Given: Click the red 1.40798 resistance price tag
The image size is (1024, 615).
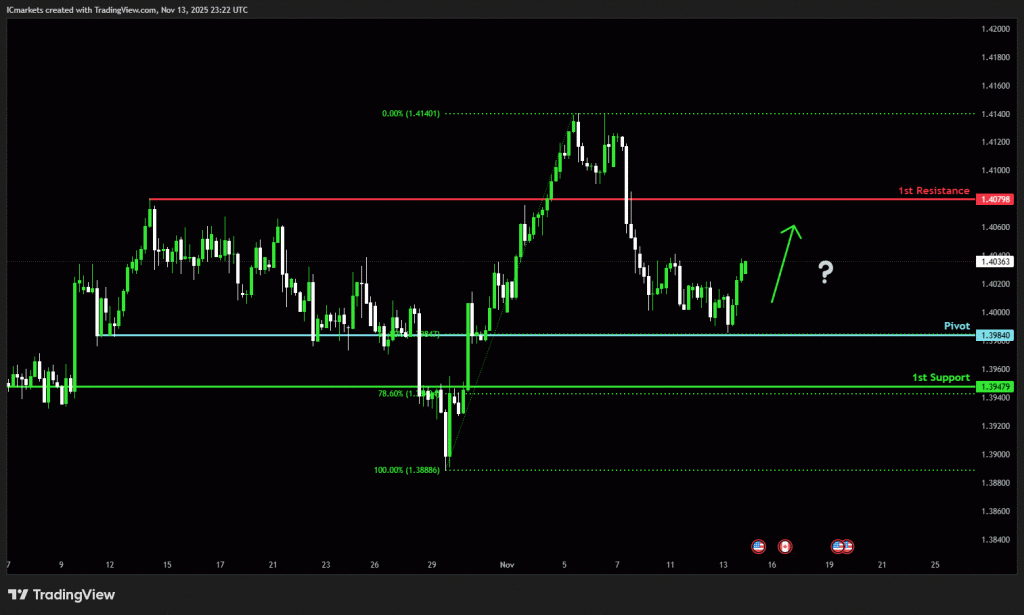Looking at the screenshot, I should pos(997,200).
